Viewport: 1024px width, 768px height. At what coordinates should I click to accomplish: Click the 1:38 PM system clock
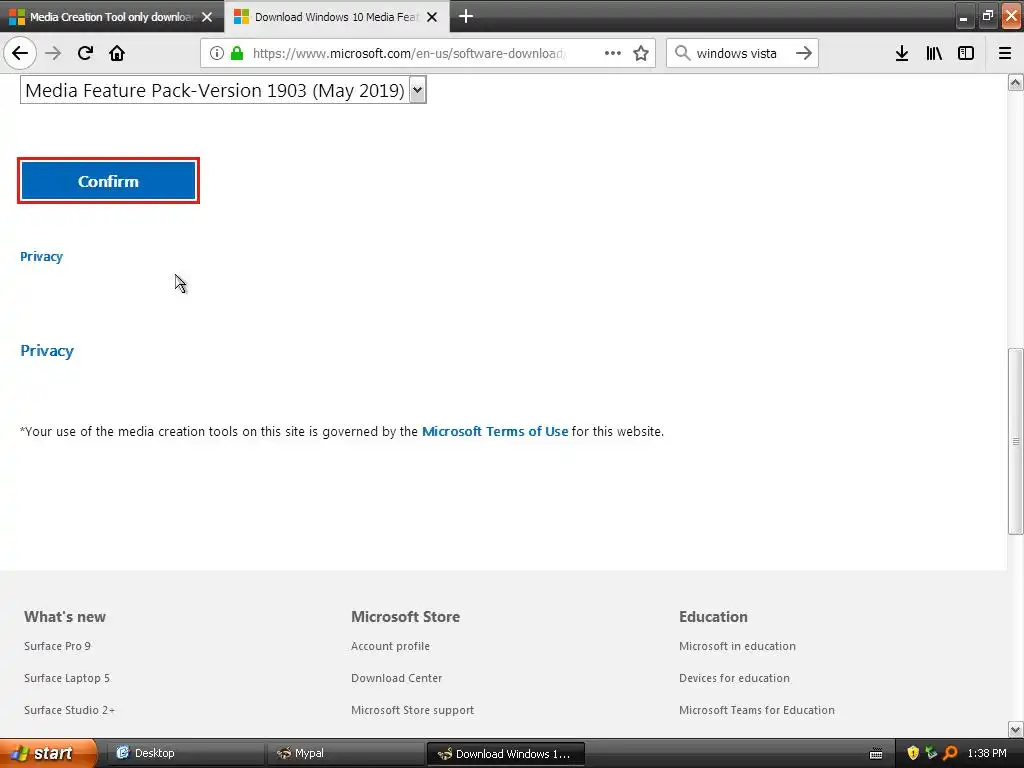coord(987,753)
